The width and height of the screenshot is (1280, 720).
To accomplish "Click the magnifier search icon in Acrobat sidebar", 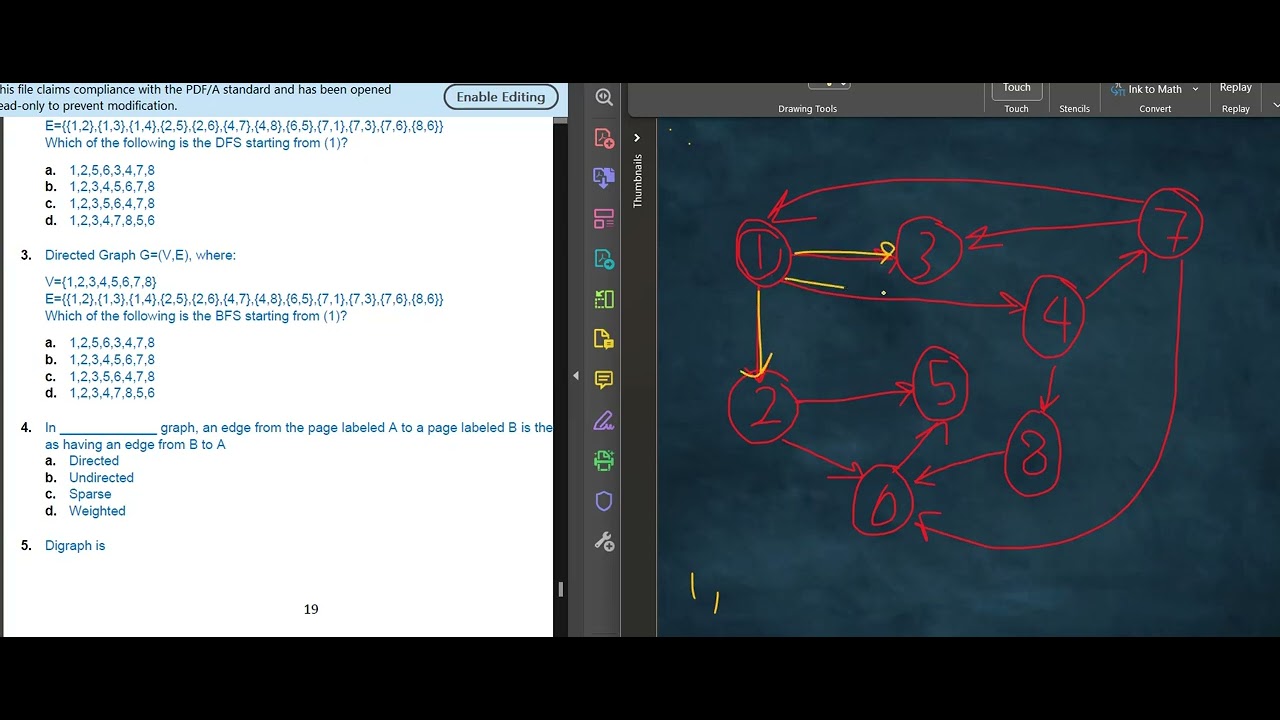I will (x=604, y=97).
